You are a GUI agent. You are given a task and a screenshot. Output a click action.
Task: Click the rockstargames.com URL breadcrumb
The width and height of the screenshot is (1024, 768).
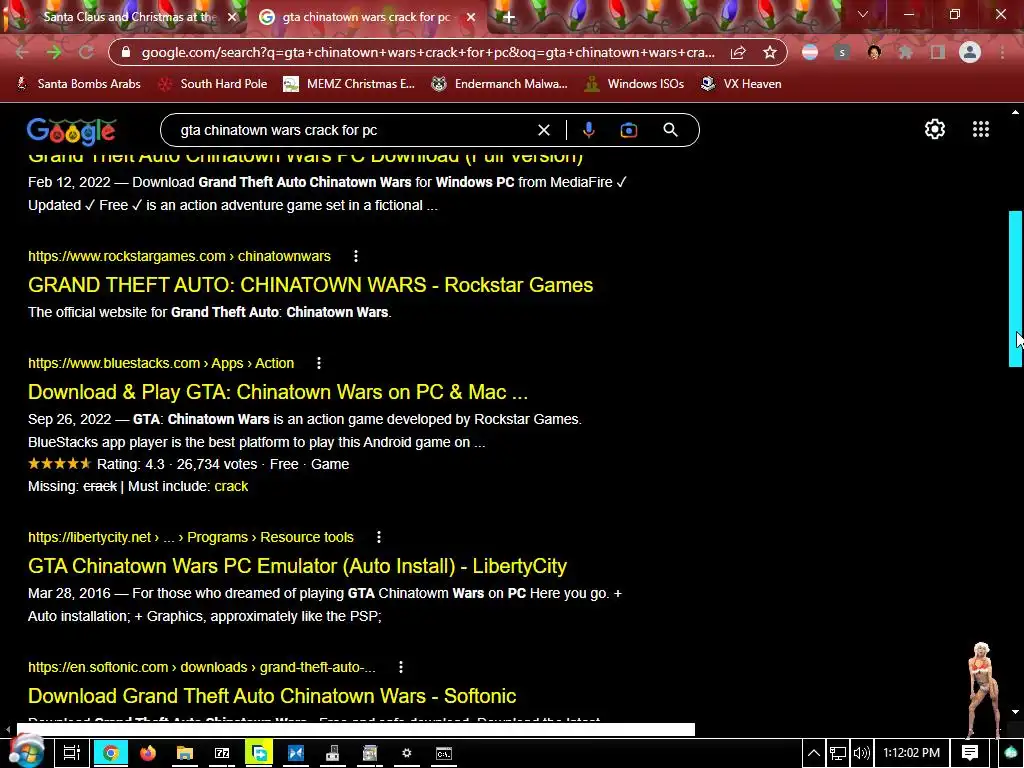pyautogui.click(x=179, y=256)
